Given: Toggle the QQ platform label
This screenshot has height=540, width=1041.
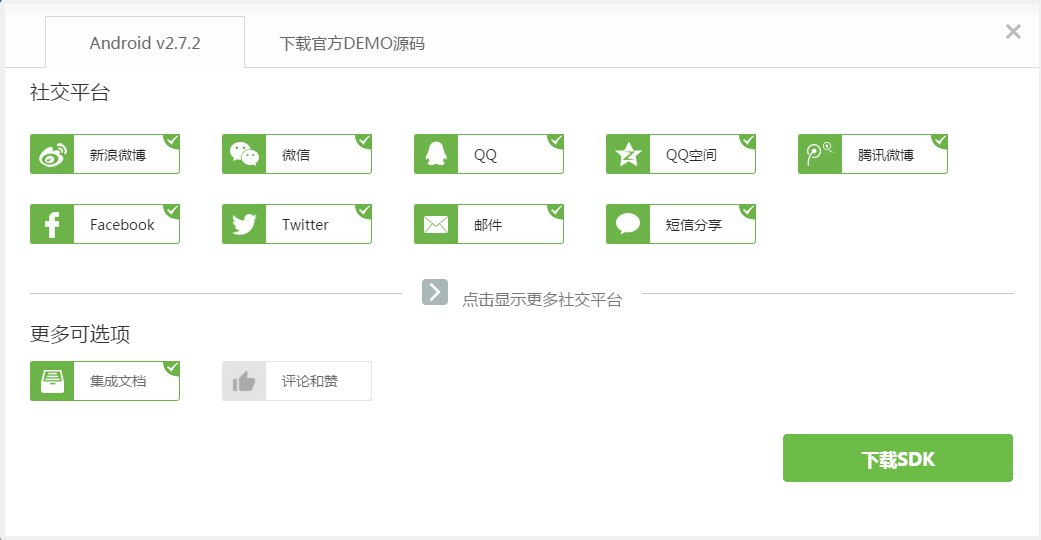Looking at the screenshot, I should pyautogui.click(x=485, y=155).
